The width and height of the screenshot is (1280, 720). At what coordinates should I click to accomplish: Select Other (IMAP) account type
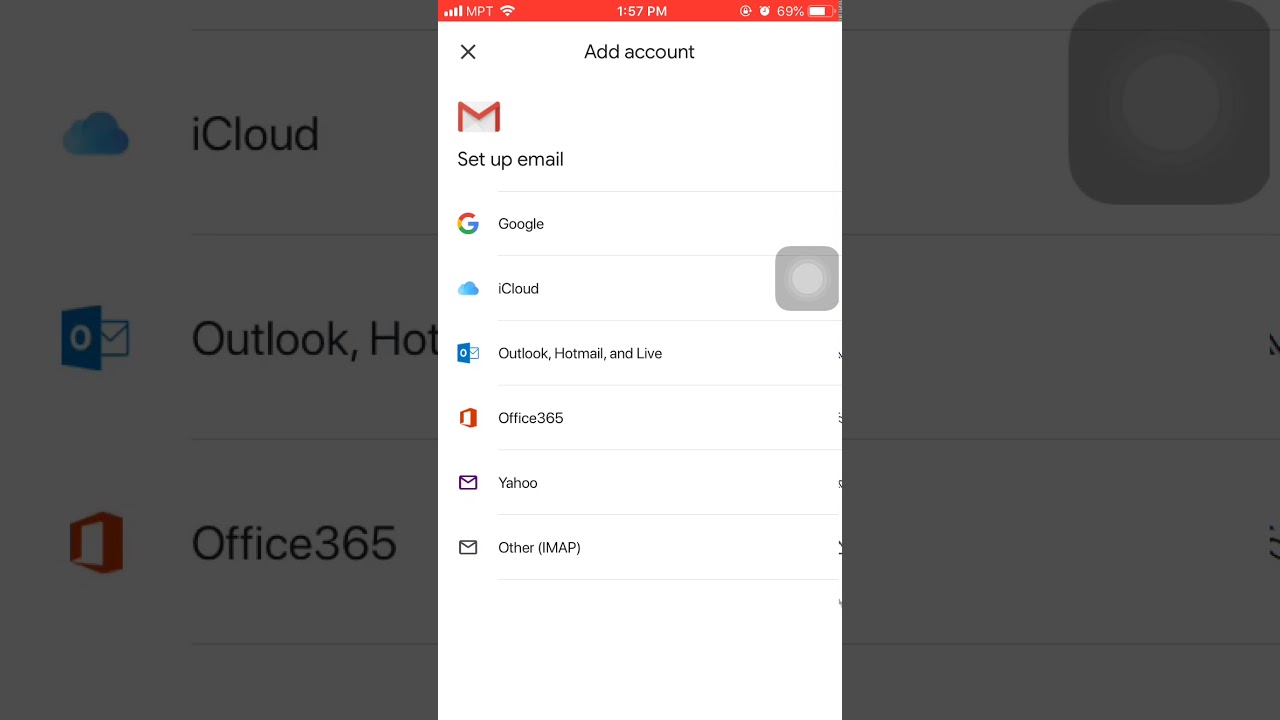pos(640,547)
